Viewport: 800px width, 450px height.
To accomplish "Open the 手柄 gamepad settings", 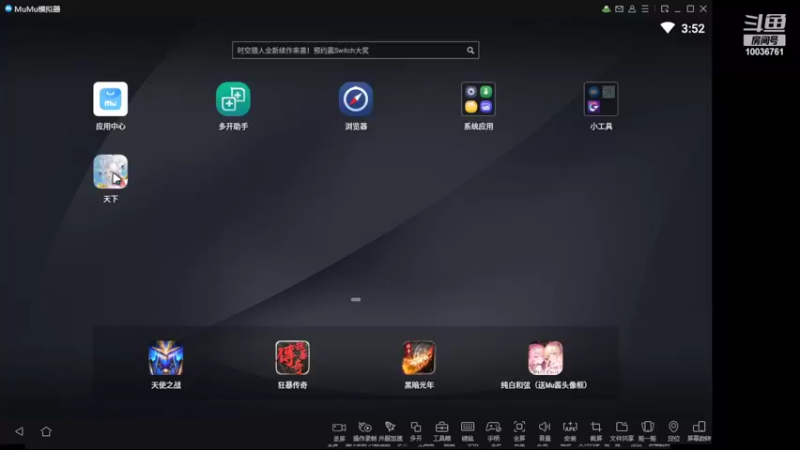I will coord(493,431).
